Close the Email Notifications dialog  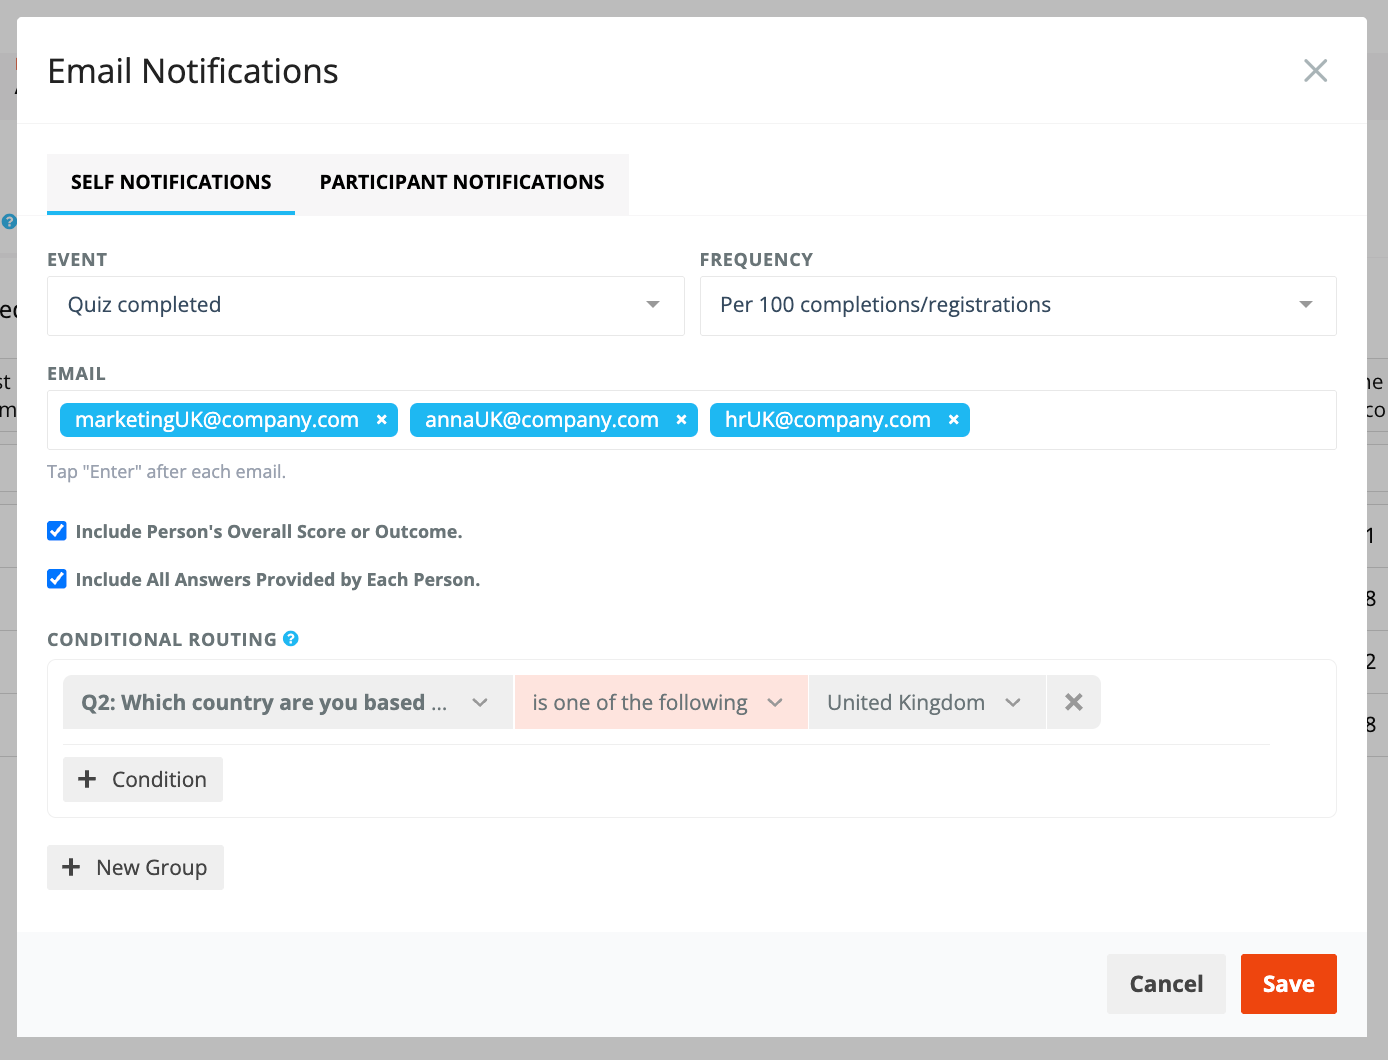[1315, 71]
